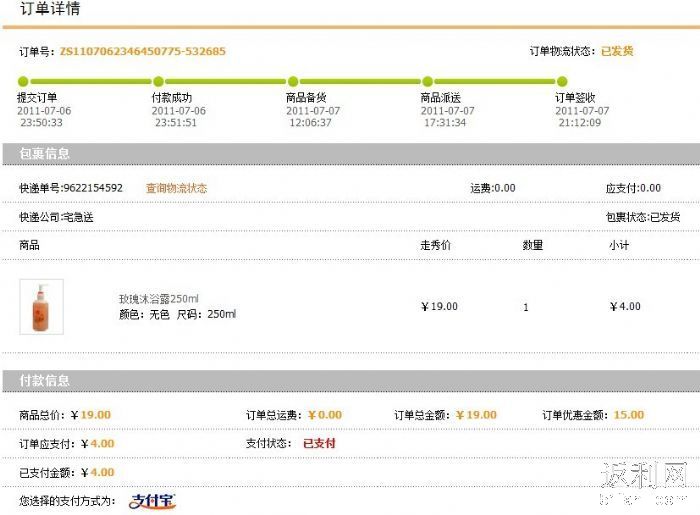Open the 查询物流状态 logistics tracking link
Image resolution: width=700 pixels, height=515 pixels.
tap(176, 188)
